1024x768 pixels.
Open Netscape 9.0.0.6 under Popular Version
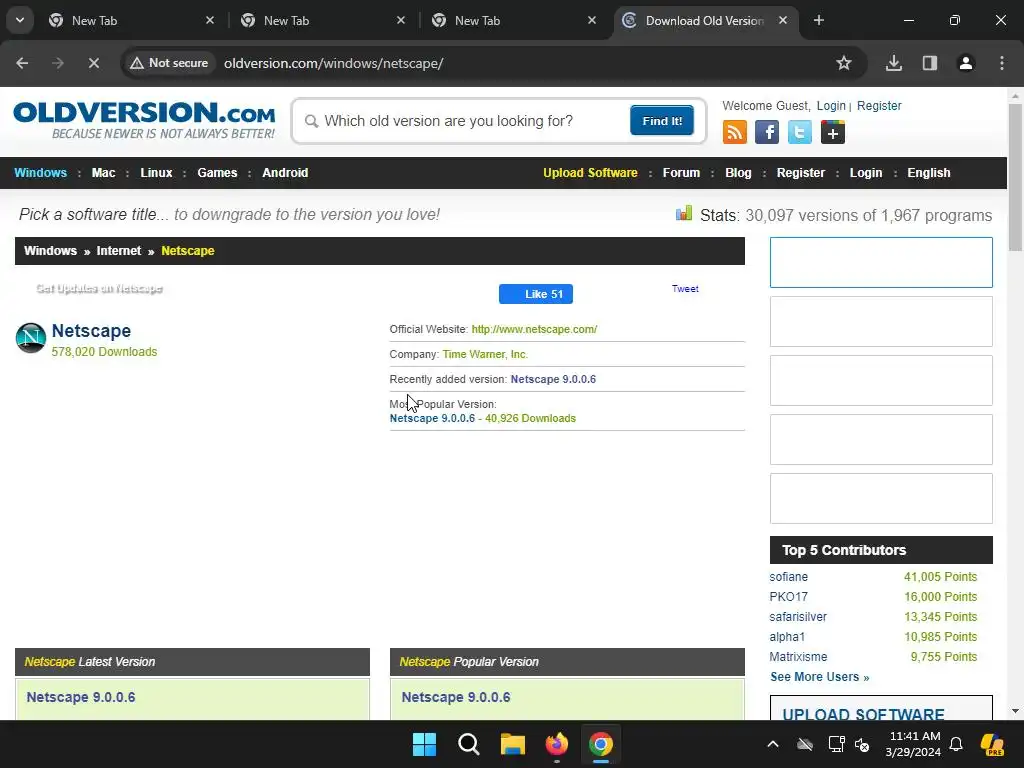456,697
